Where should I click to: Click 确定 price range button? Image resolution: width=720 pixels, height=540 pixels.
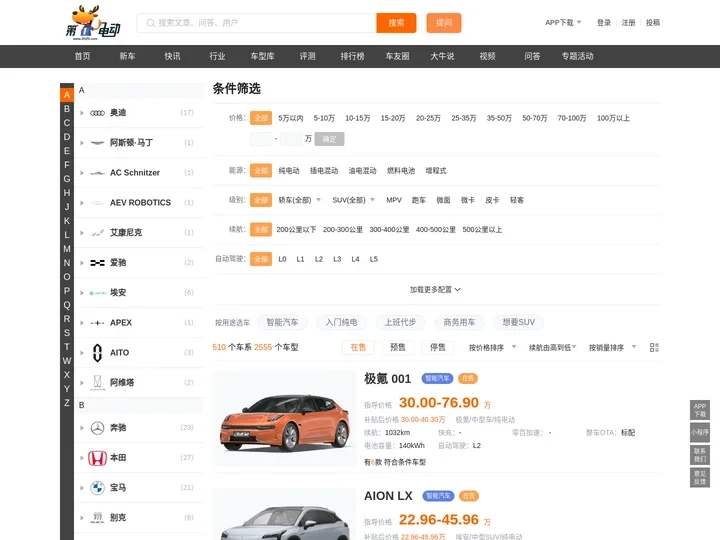click(329, 139)
